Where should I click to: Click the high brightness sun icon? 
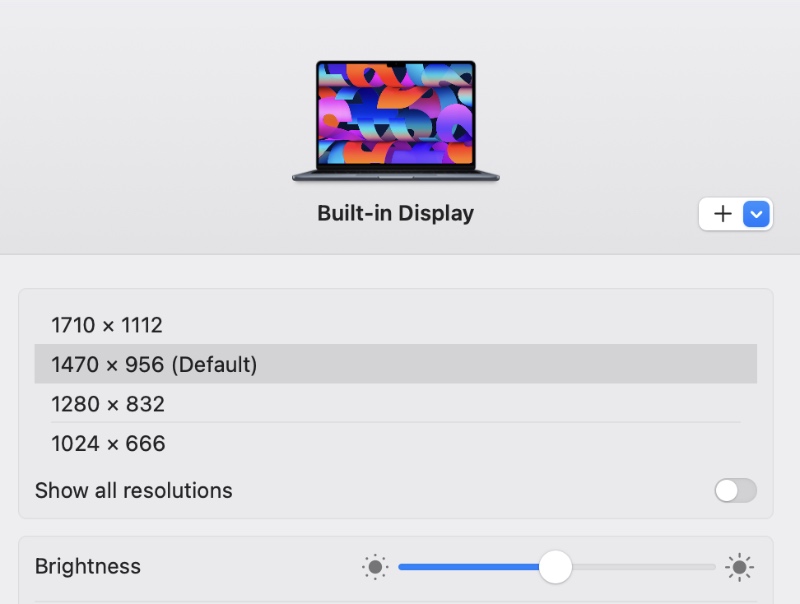(739, 568)
